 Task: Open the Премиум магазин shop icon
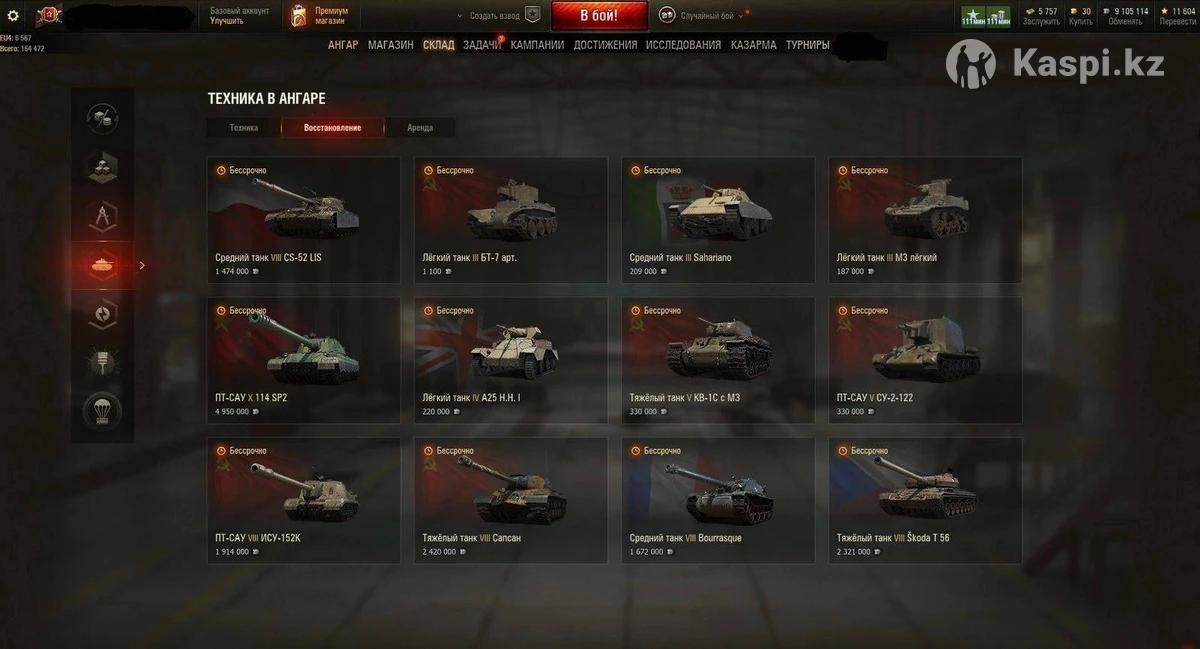click(298, 16)
